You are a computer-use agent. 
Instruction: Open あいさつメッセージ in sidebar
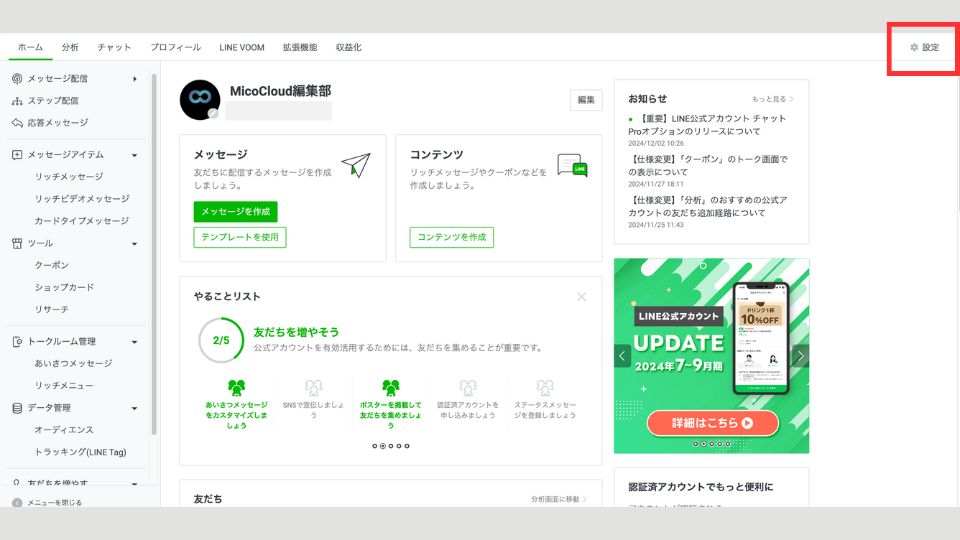pos(73,363)
